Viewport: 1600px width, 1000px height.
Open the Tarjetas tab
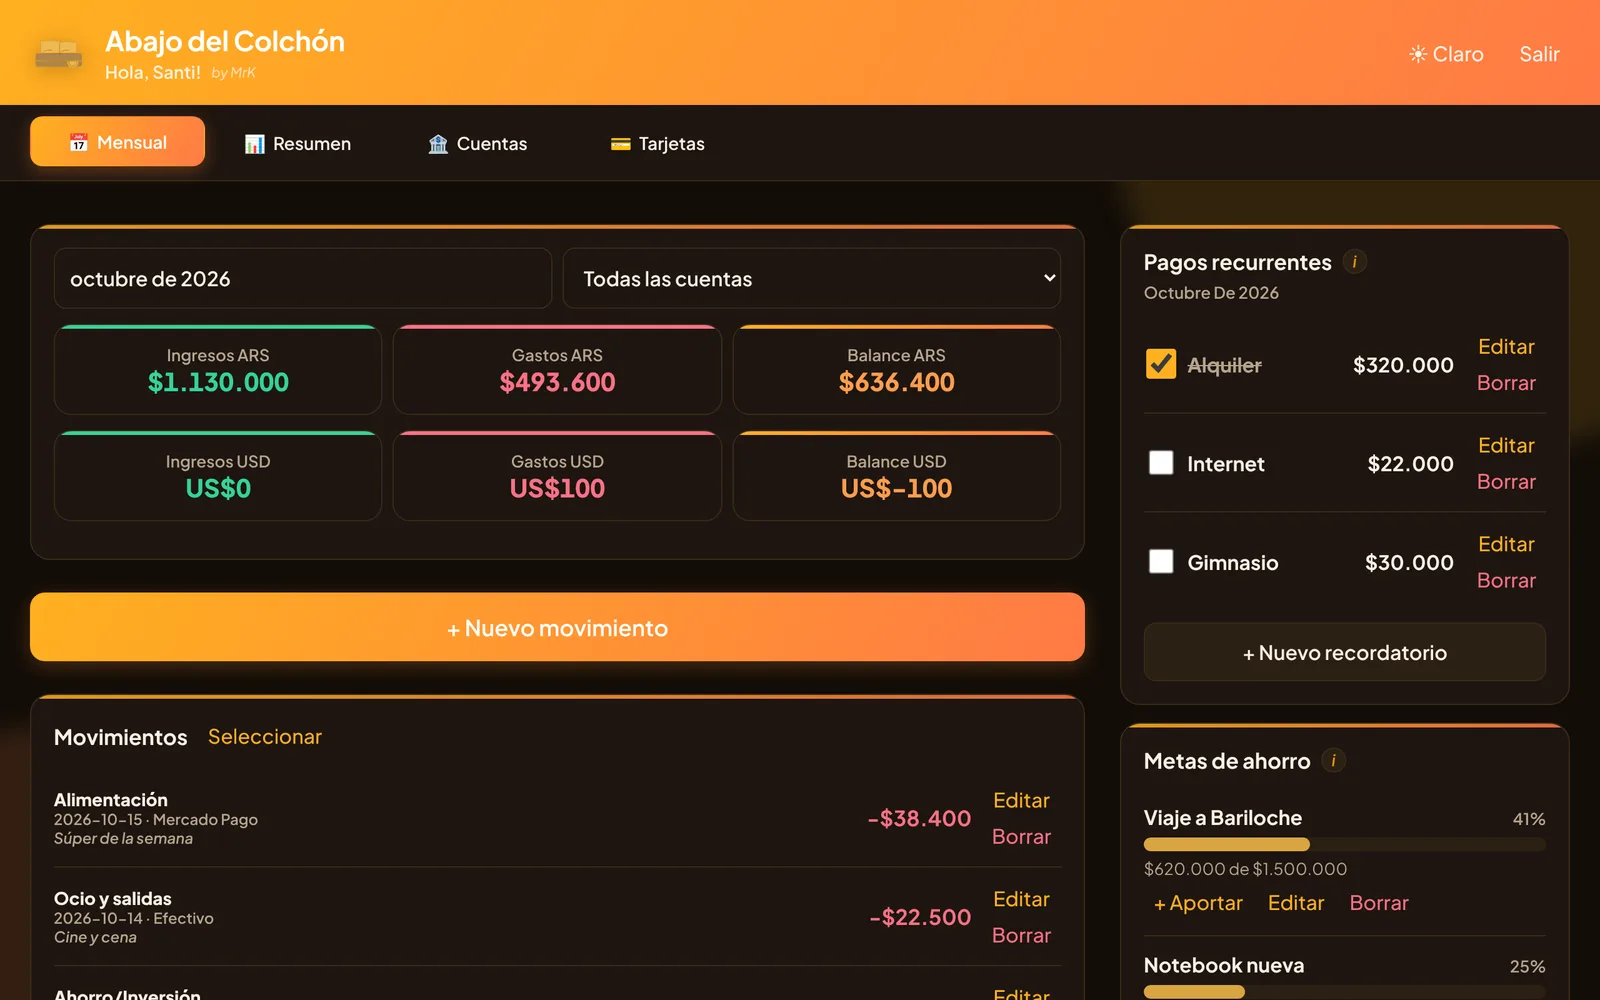(658, 144)
